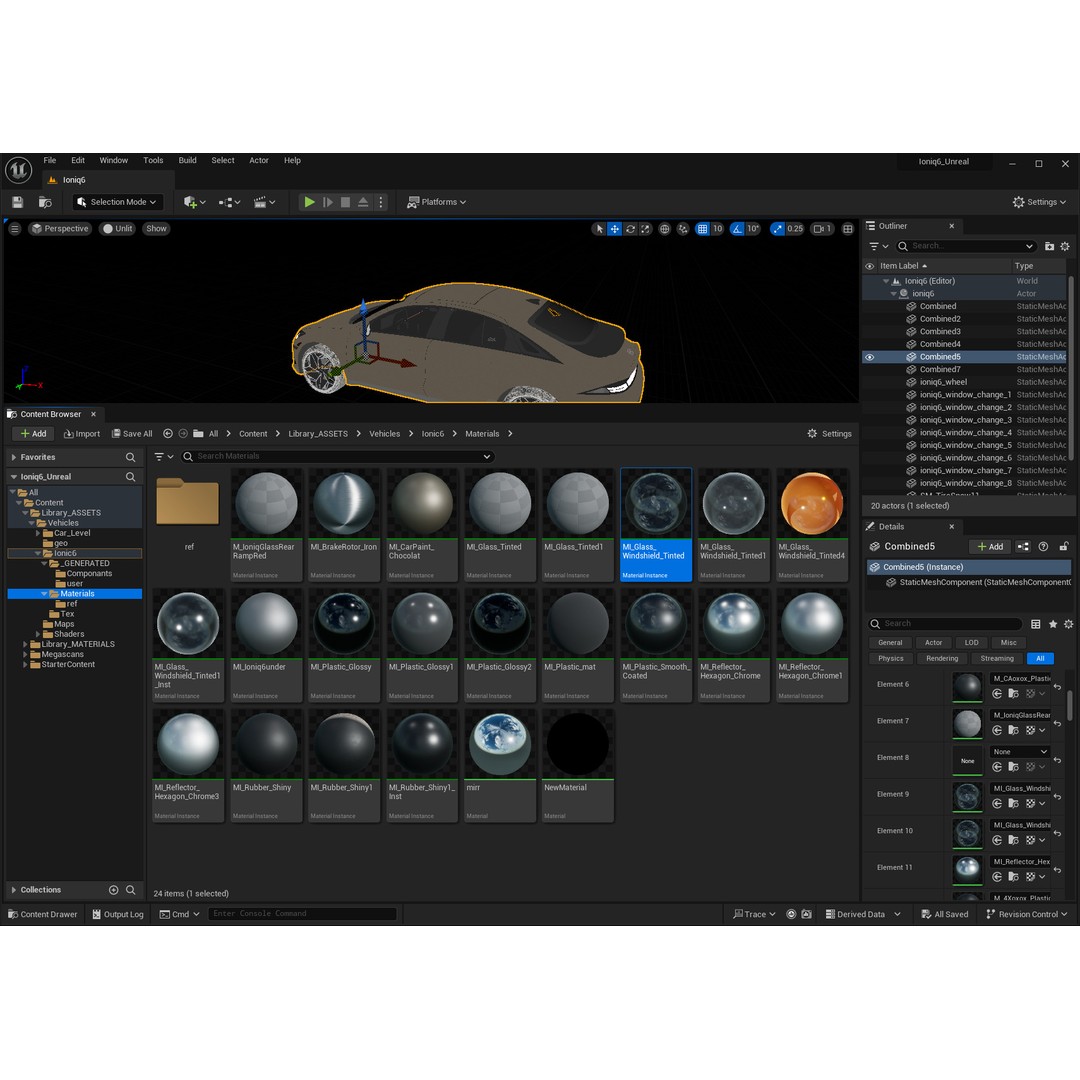Open the Build menu
The height and width of the screenshot is (1080, 1080).
[187, 160]
